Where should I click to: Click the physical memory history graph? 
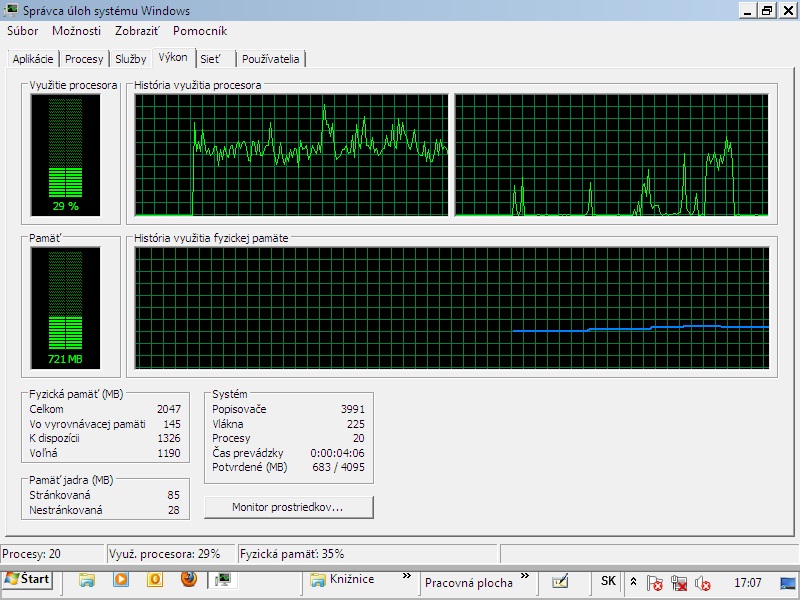(x=452, y=308)
